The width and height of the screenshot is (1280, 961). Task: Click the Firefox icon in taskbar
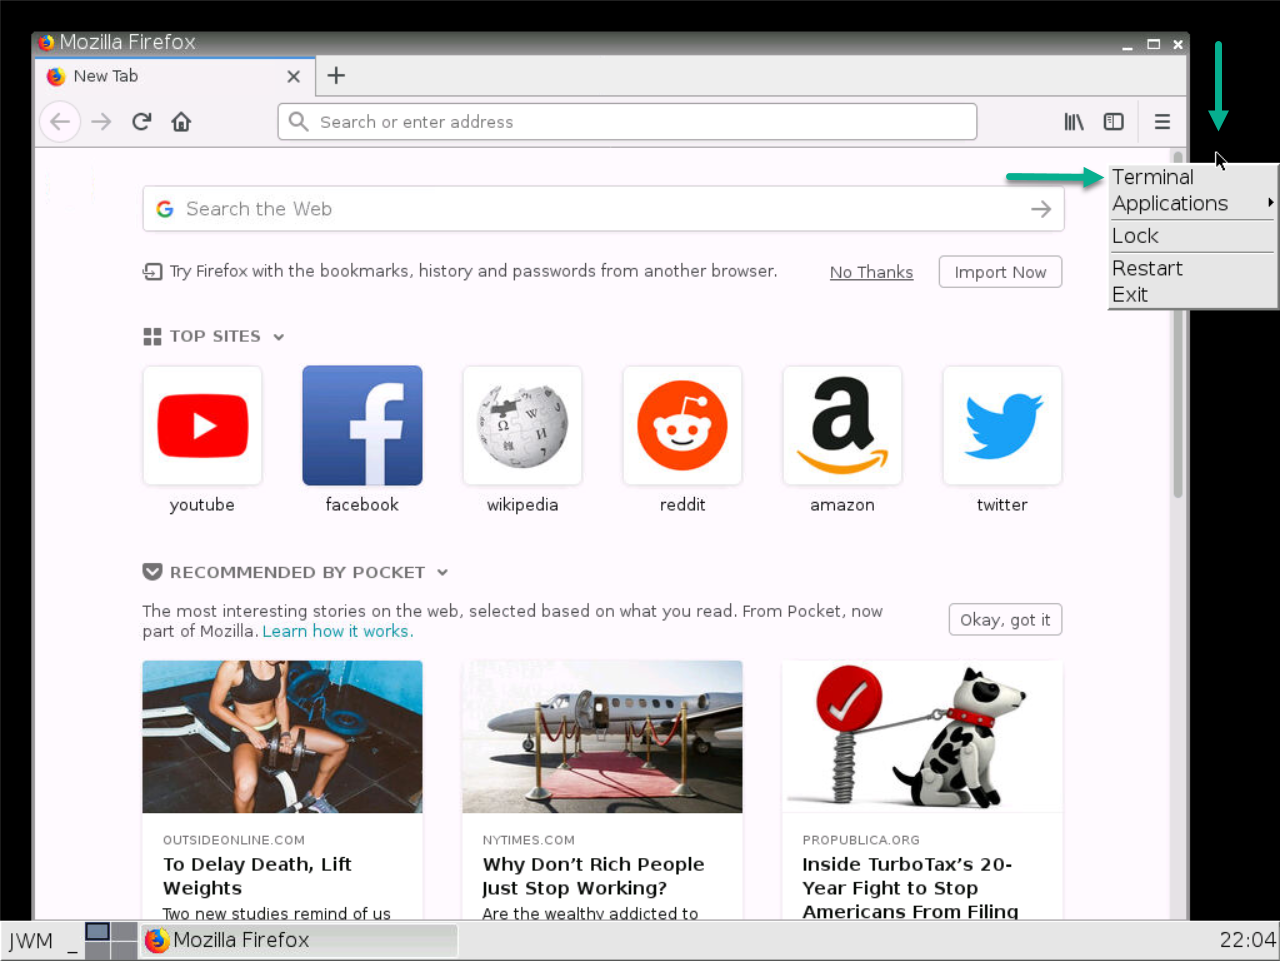[156, 940]
